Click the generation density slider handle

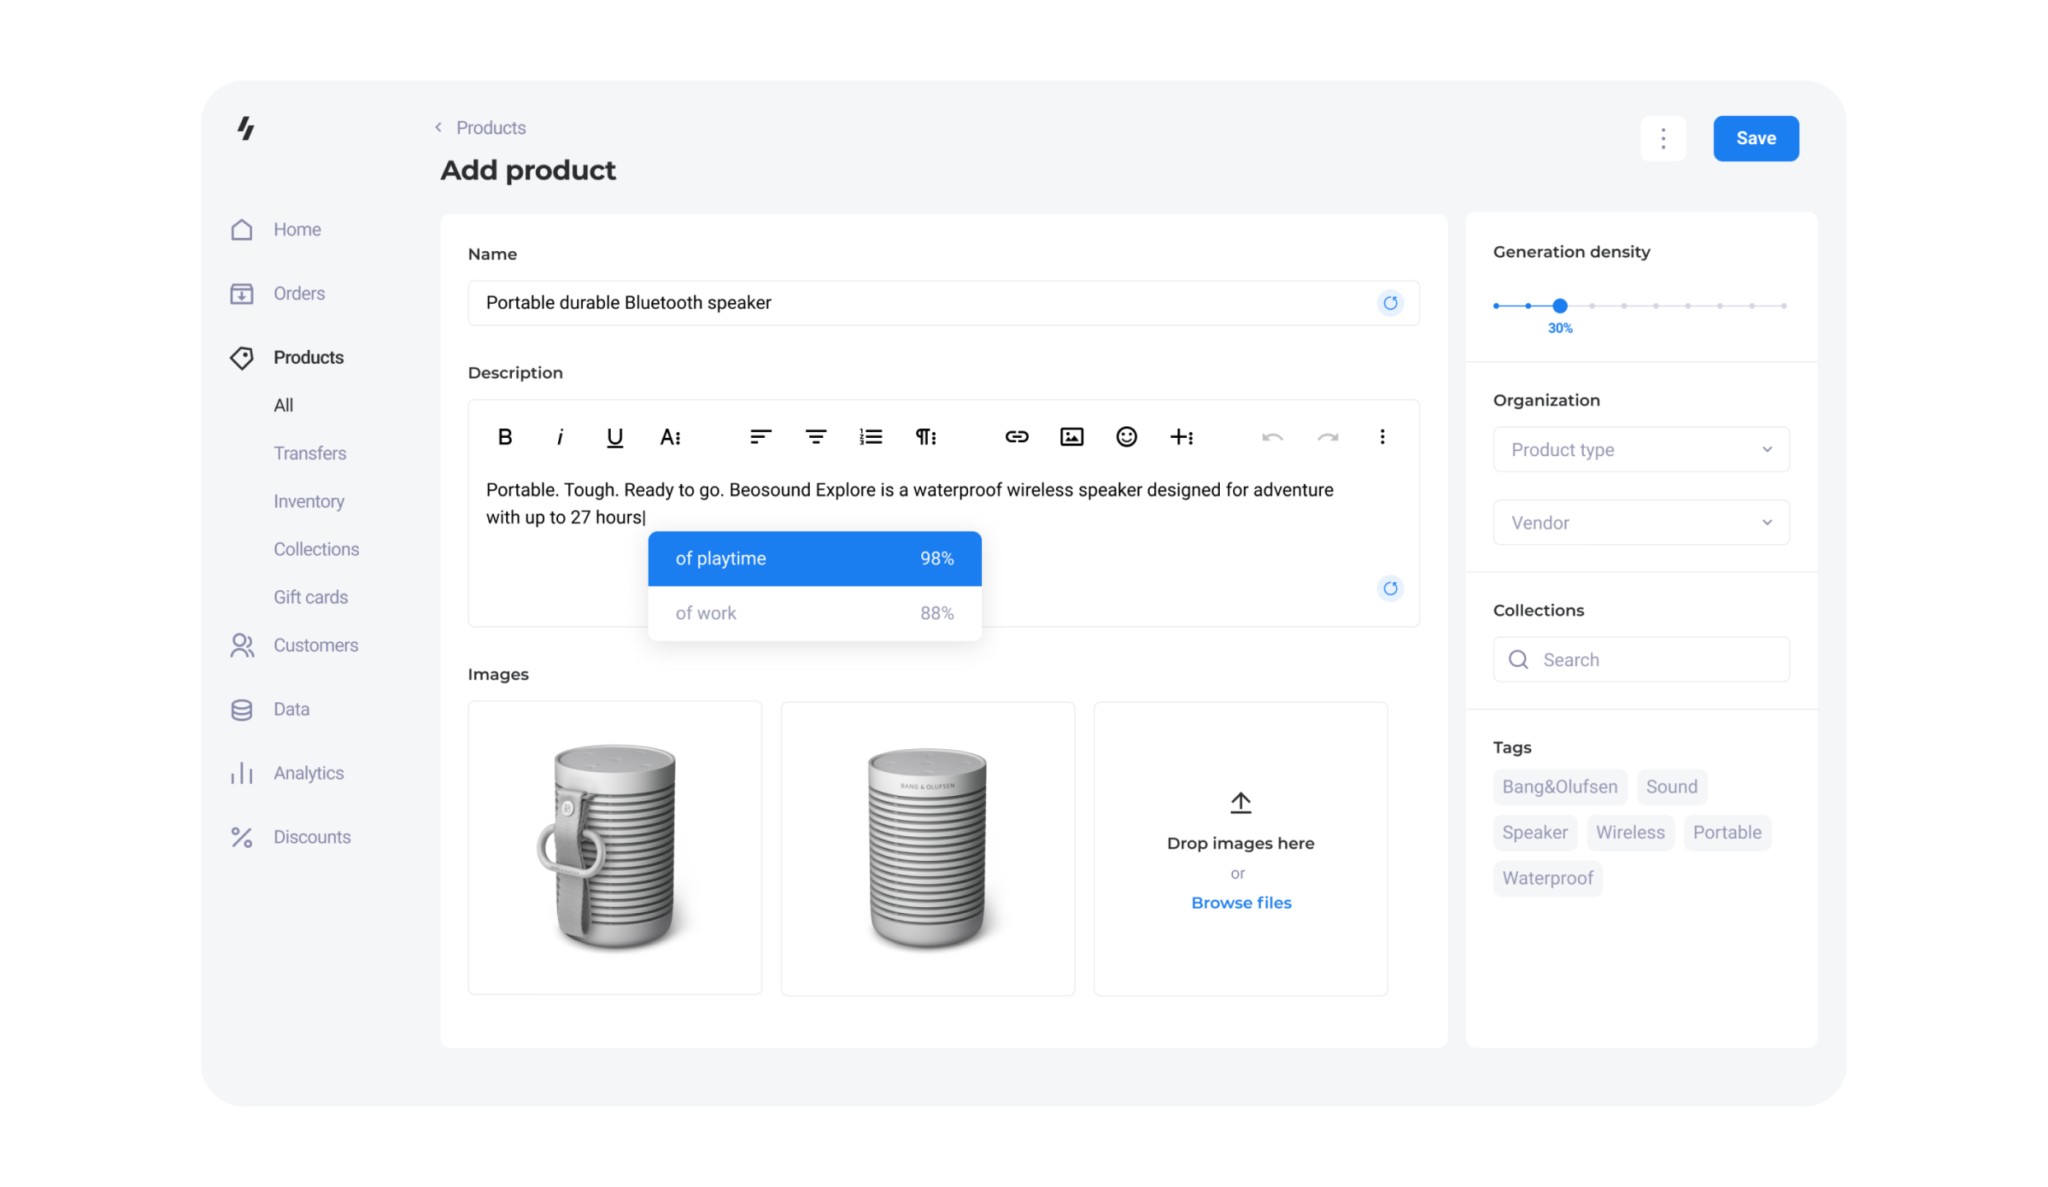pyautogui.click(x=1559, y=306)
